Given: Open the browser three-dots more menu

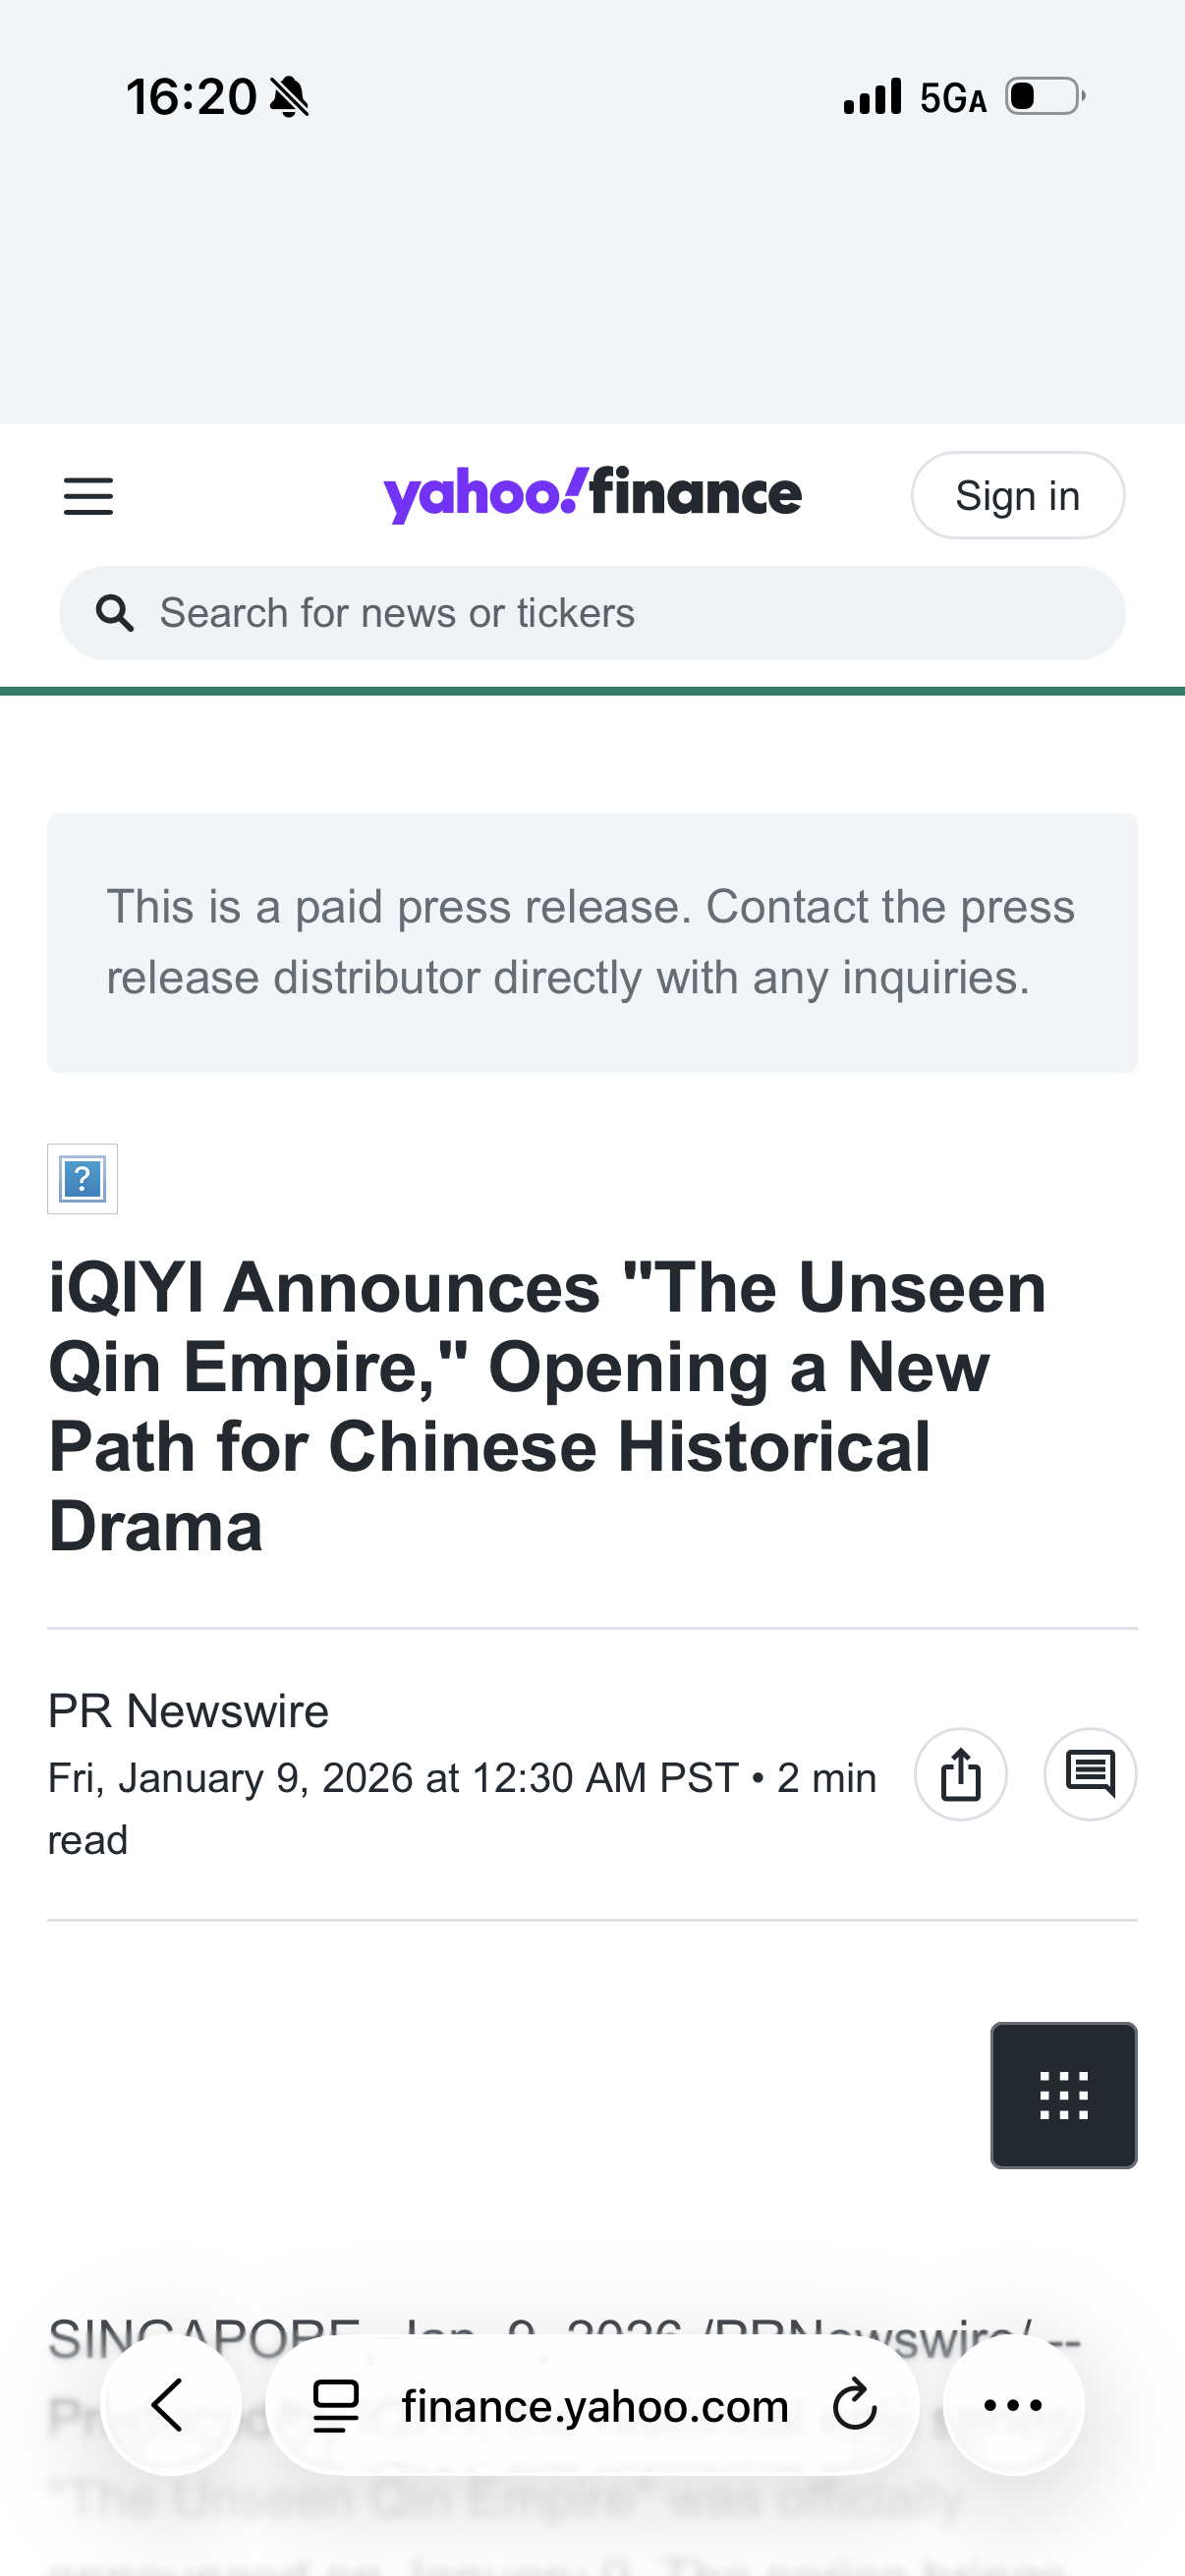Looking at the screenshot, I should coord(1013,2405).
